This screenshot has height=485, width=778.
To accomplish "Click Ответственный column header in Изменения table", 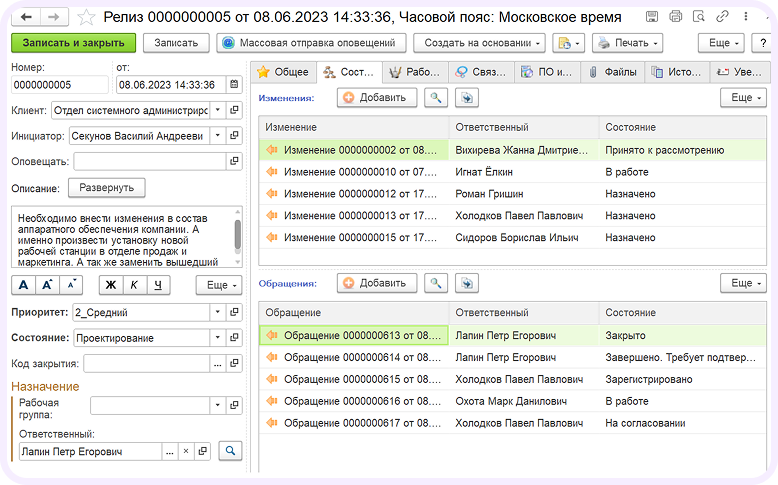I will [524, 127].
